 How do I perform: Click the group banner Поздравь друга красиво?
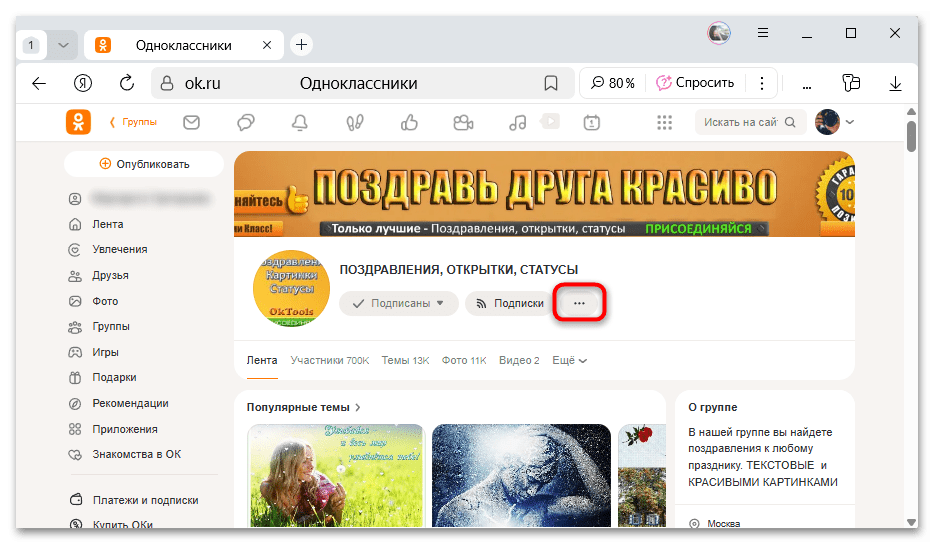click(x=544, y=194)
